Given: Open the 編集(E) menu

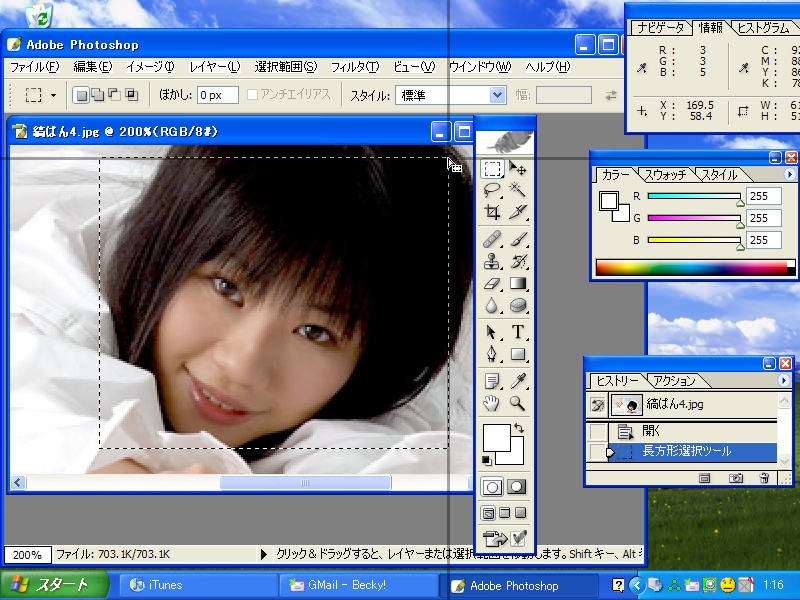Looking at the screenshot, I should point(92,67).
